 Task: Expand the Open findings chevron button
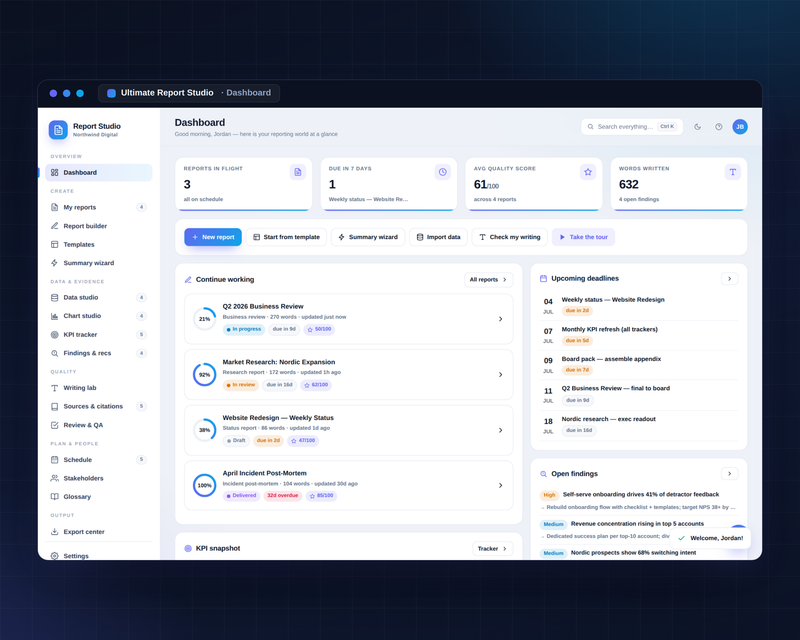(730, 474)
